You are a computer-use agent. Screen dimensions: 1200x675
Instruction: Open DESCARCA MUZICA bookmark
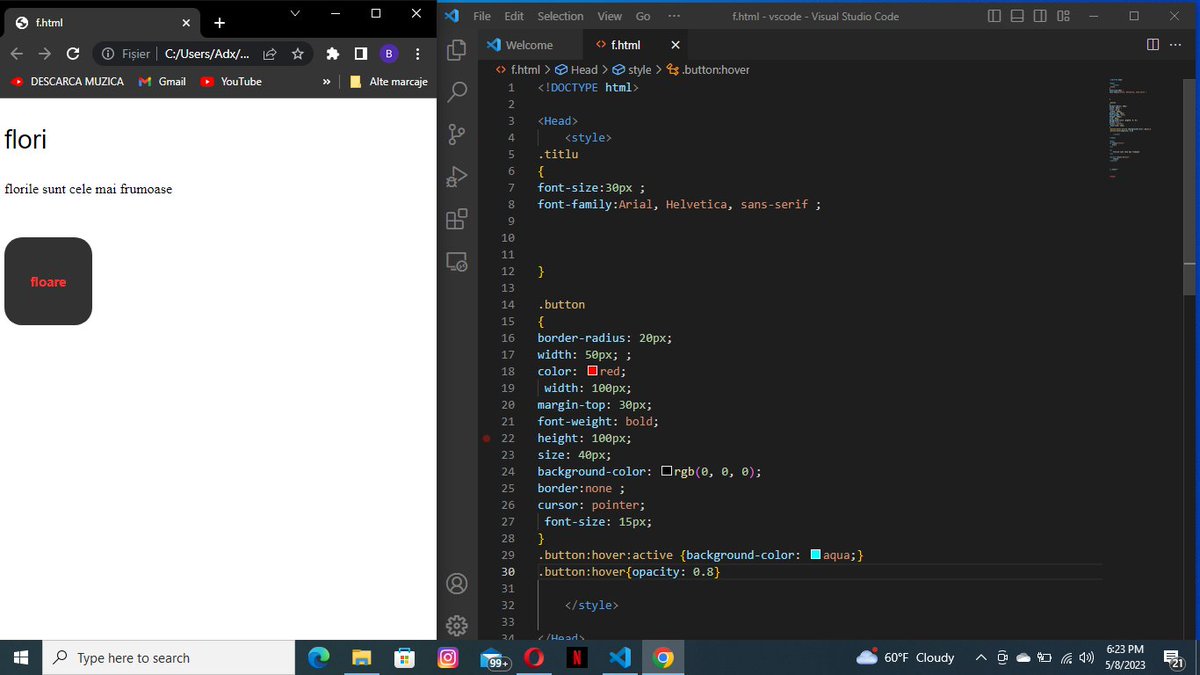(68, 82)
